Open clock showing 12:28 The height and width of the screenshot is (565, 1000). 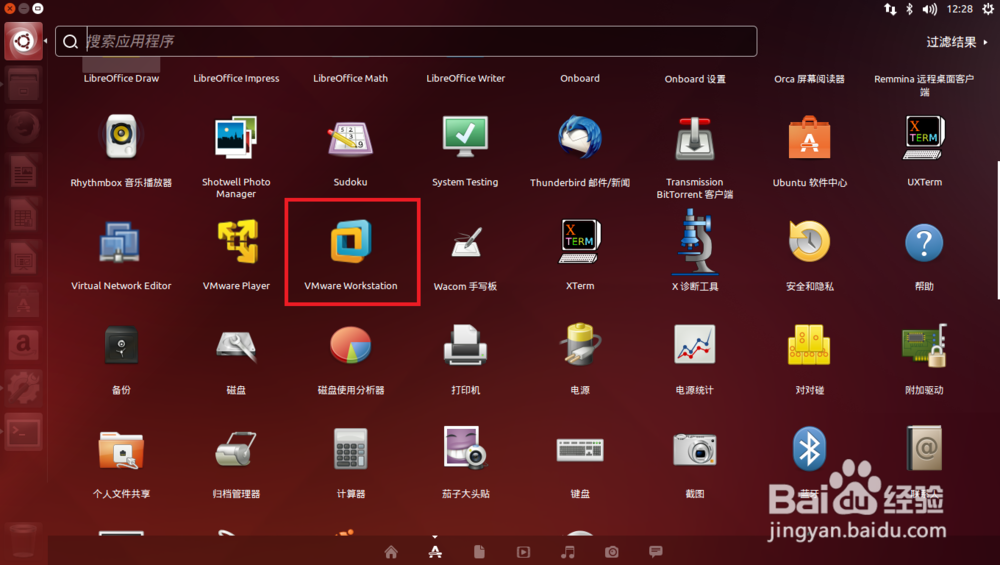pyautogui.click(x=959, y=9)
